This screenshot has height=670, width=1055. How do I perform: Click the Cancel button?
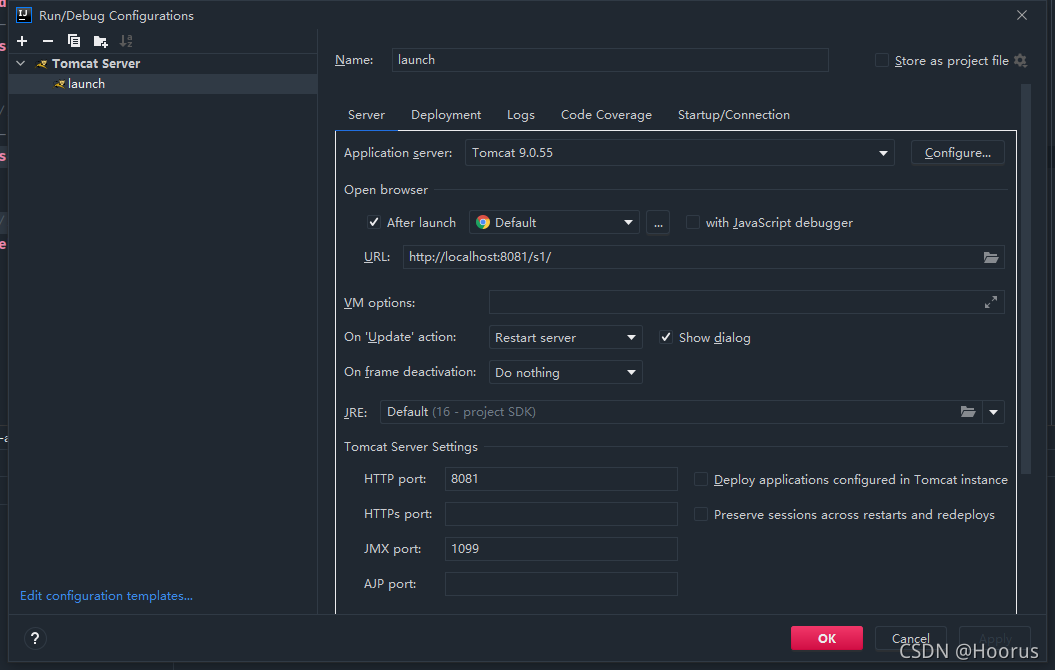point(910,638)
